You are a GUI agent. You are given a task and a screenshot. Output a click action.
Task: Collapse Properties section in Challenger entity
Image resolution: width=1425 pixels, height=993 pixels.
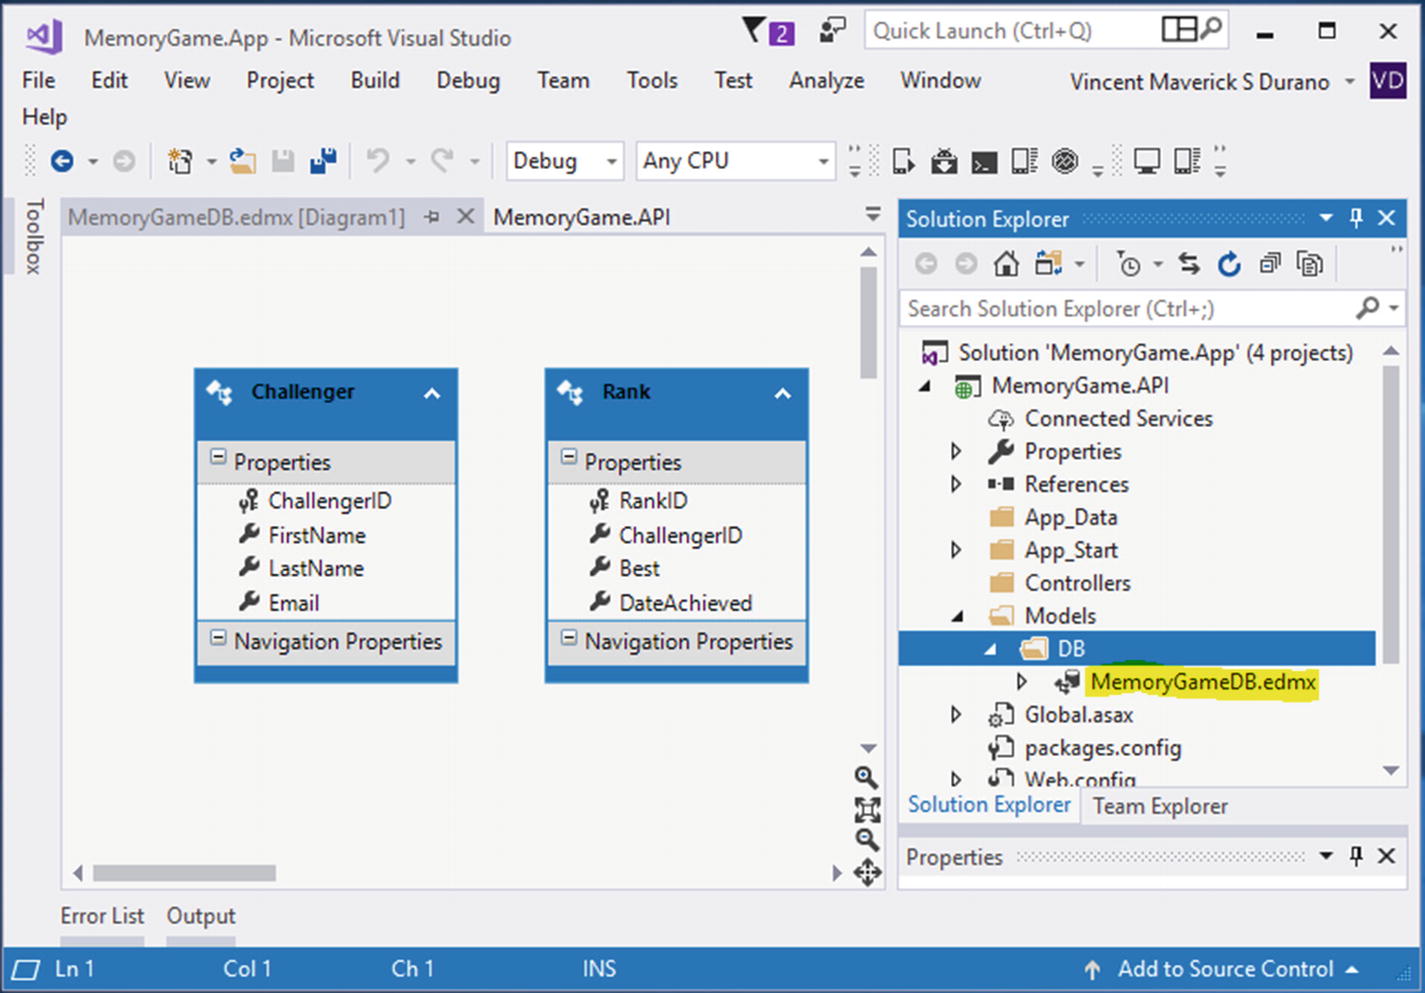click(x=217, y=458)
